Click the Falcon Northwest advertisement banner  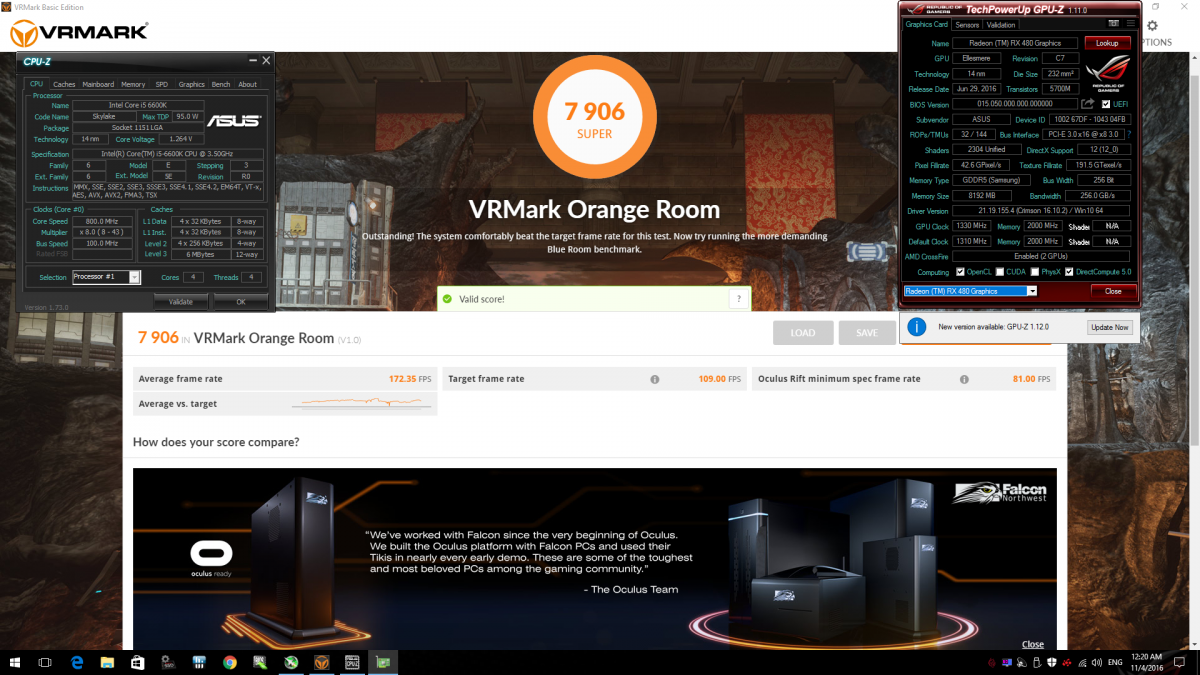[x=595, y=559]
